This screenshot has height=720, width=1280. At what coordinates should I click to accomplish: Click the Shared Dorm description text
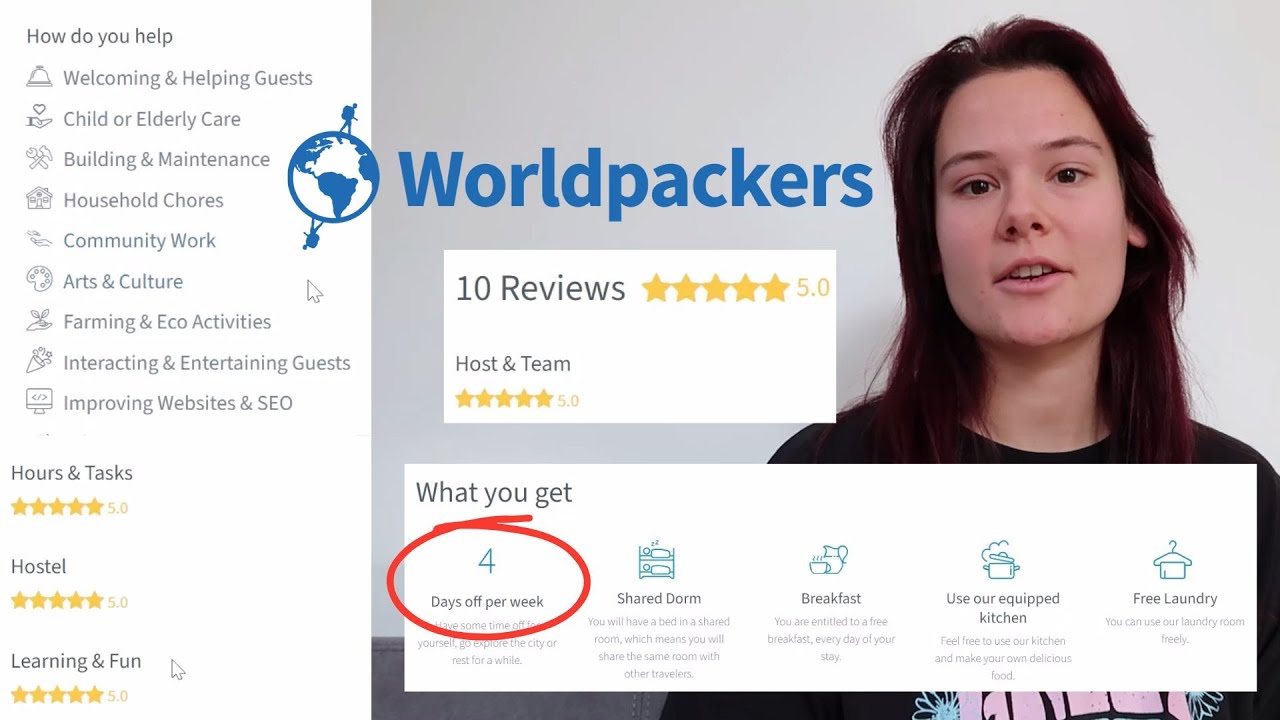click(x=659, y=648)
